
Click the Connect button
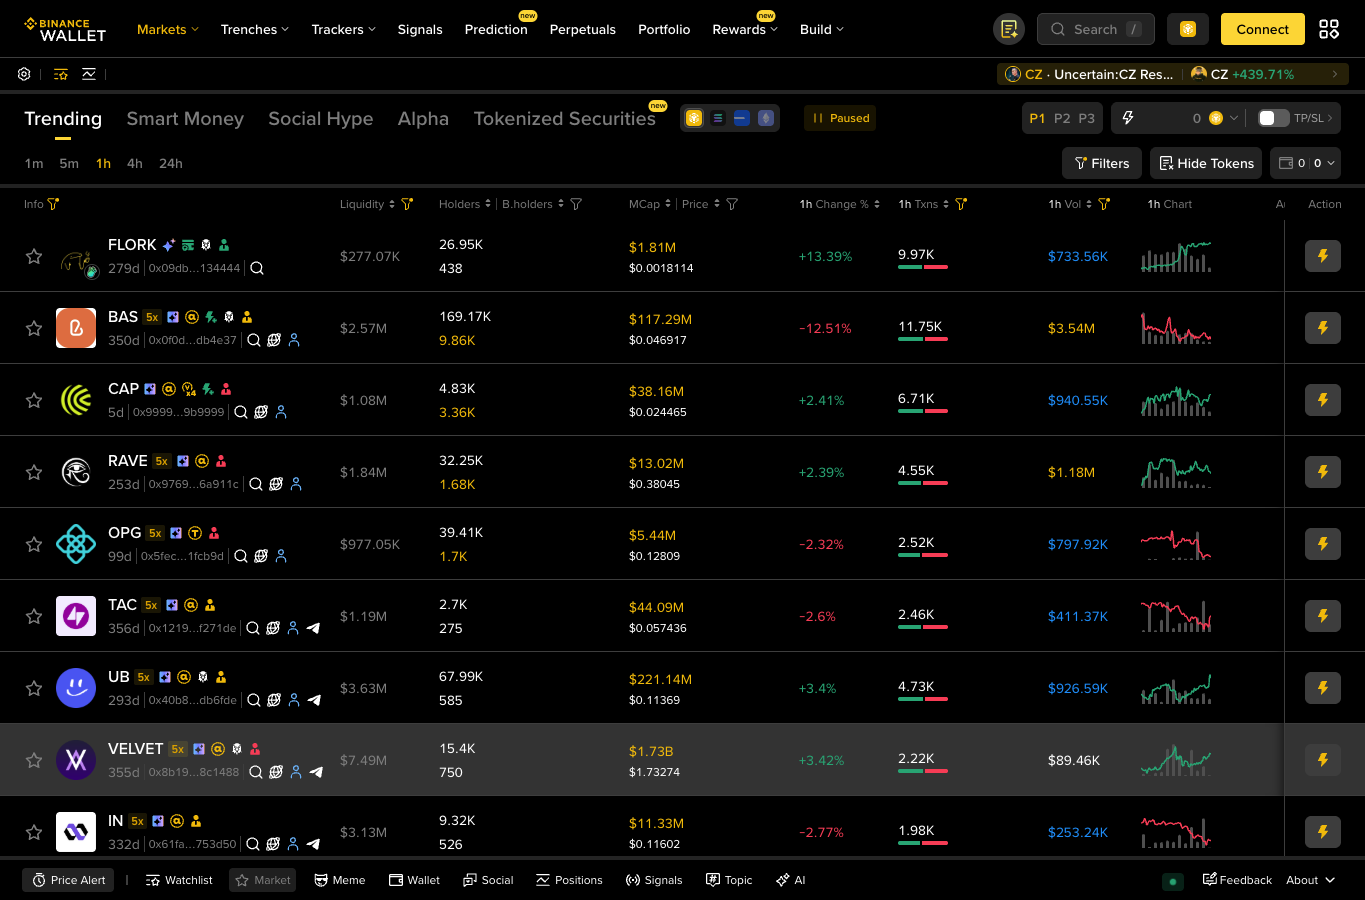pyautogui.click(x=1263, y=29)
